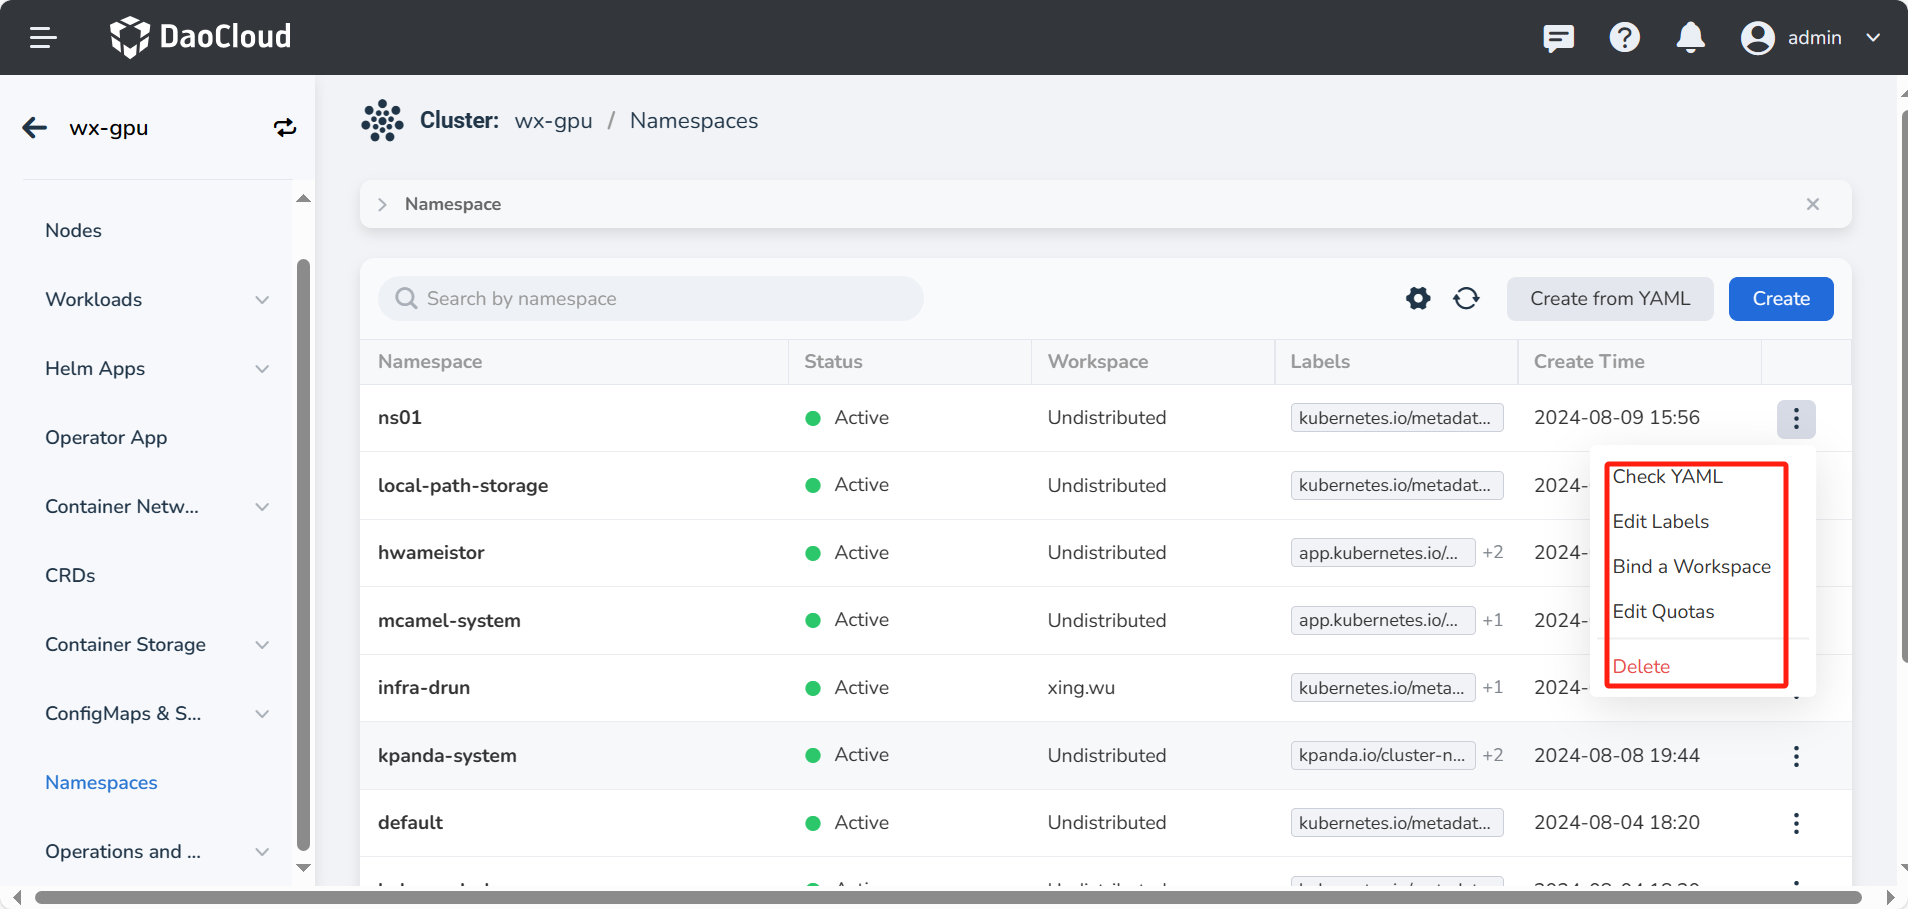The height and width of the screenshot is (909, 1908).
Task: Go back using the left arrow
Action: [35, 128]
